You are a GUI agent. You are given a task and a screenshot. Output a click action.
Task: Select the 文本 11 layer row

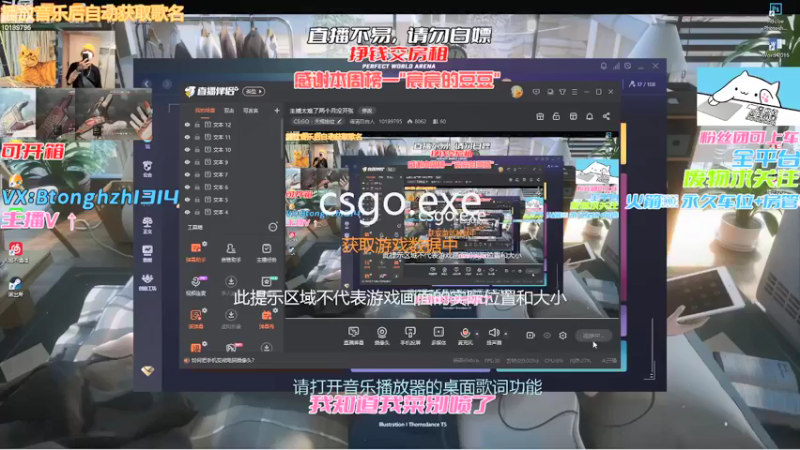(232, 137)
